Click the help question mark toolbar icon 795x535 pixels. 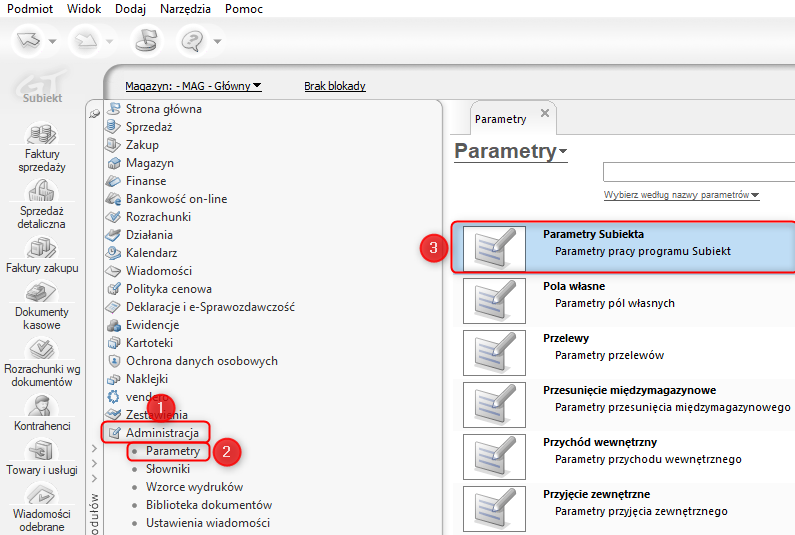192,41
